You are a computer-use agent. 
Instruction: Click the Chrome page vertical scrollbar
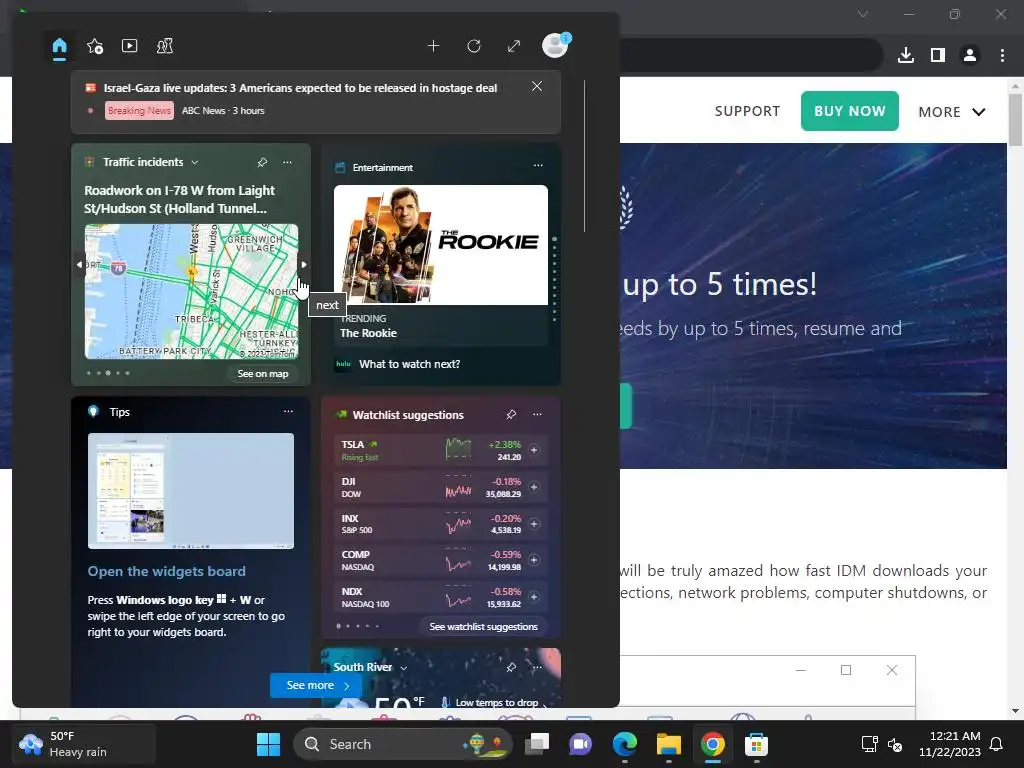tap(1015, 120)
